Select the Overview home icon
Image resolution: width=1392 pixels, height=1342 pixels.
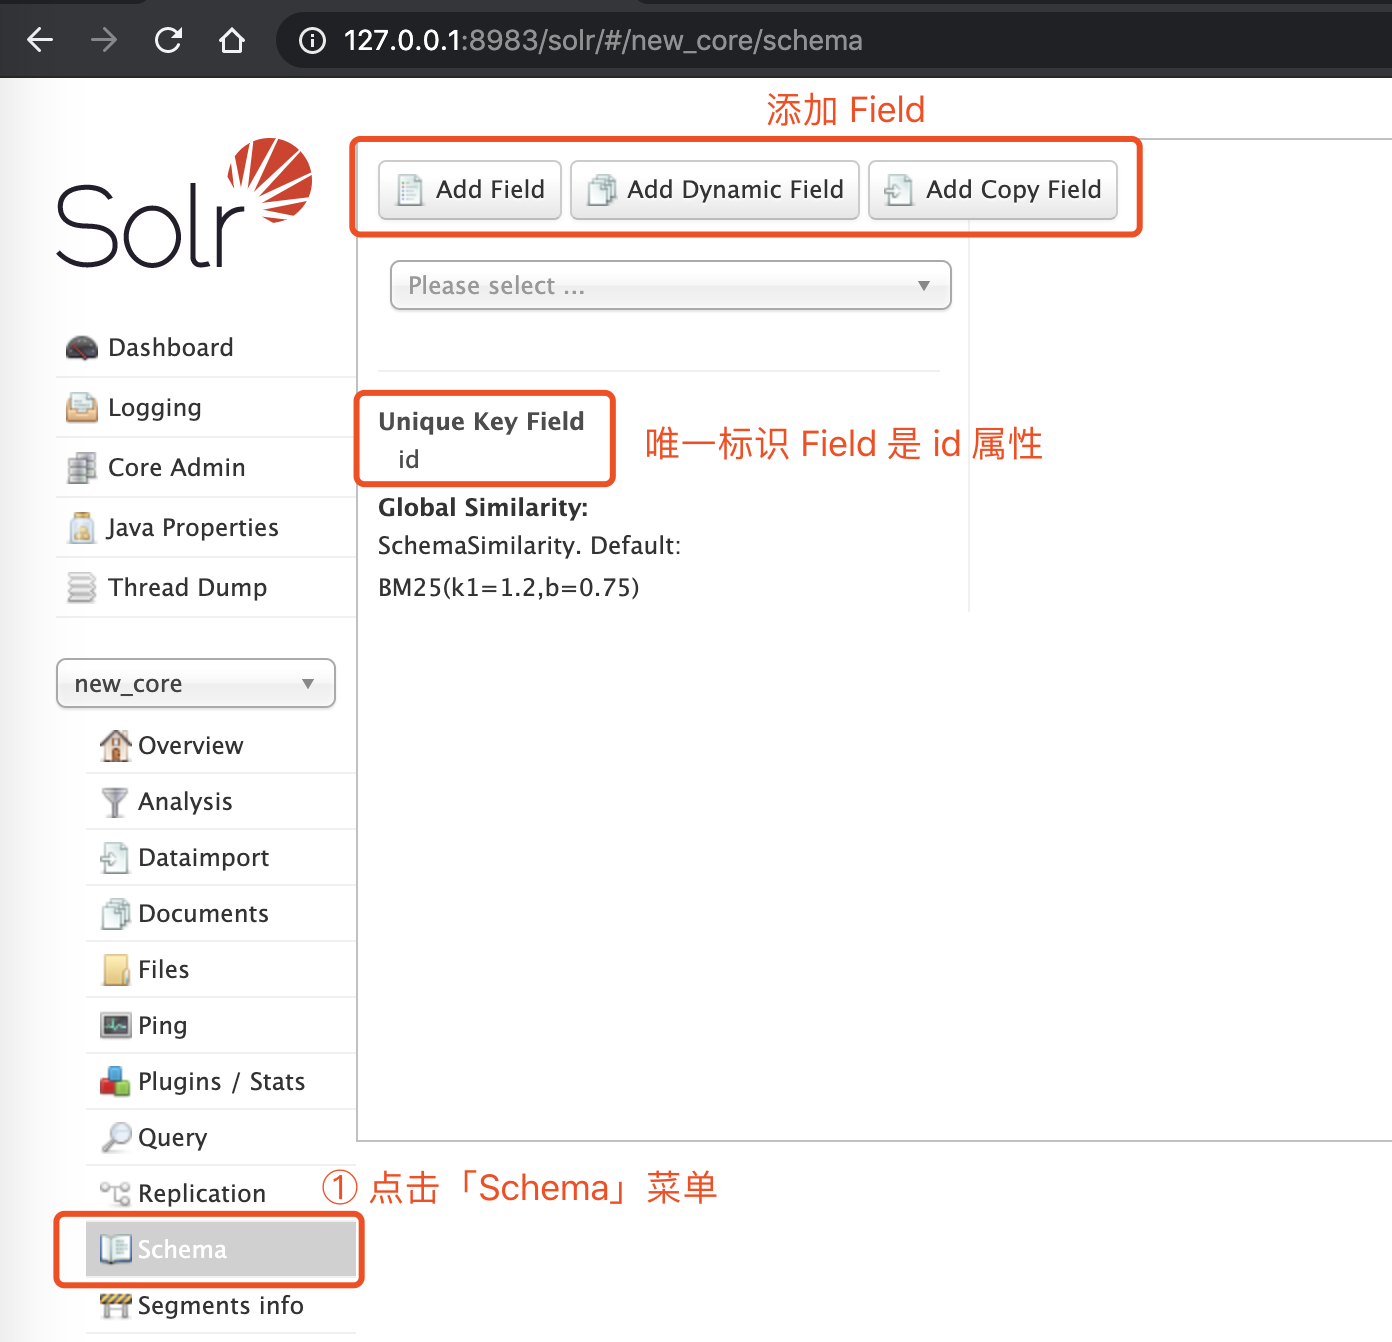115,745
